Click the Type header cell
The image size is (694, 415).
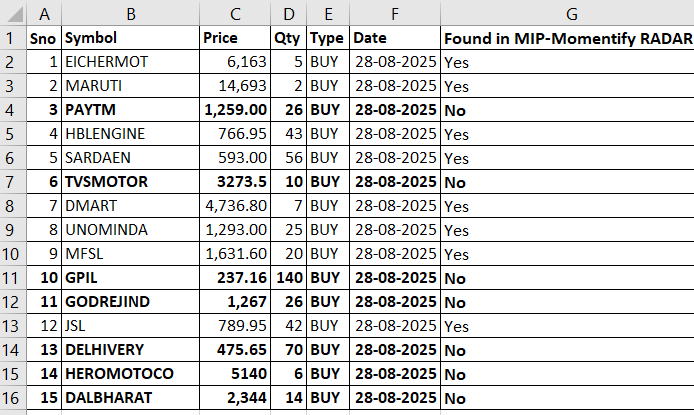coord(328,38)
